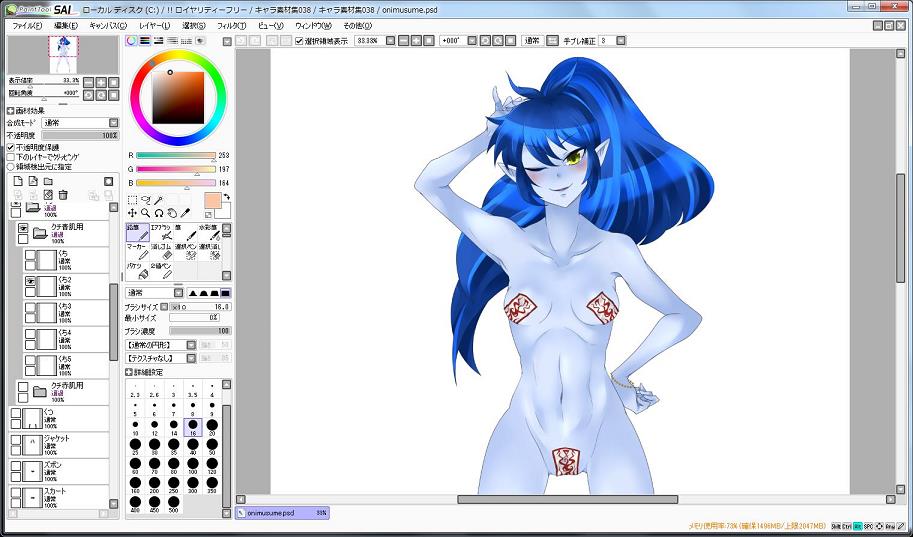The height and width of the screenshot is (537, 913).
Task: Choose the Eyedropper color picker tool
Action: pyautogui.click(x=184, y=213)
